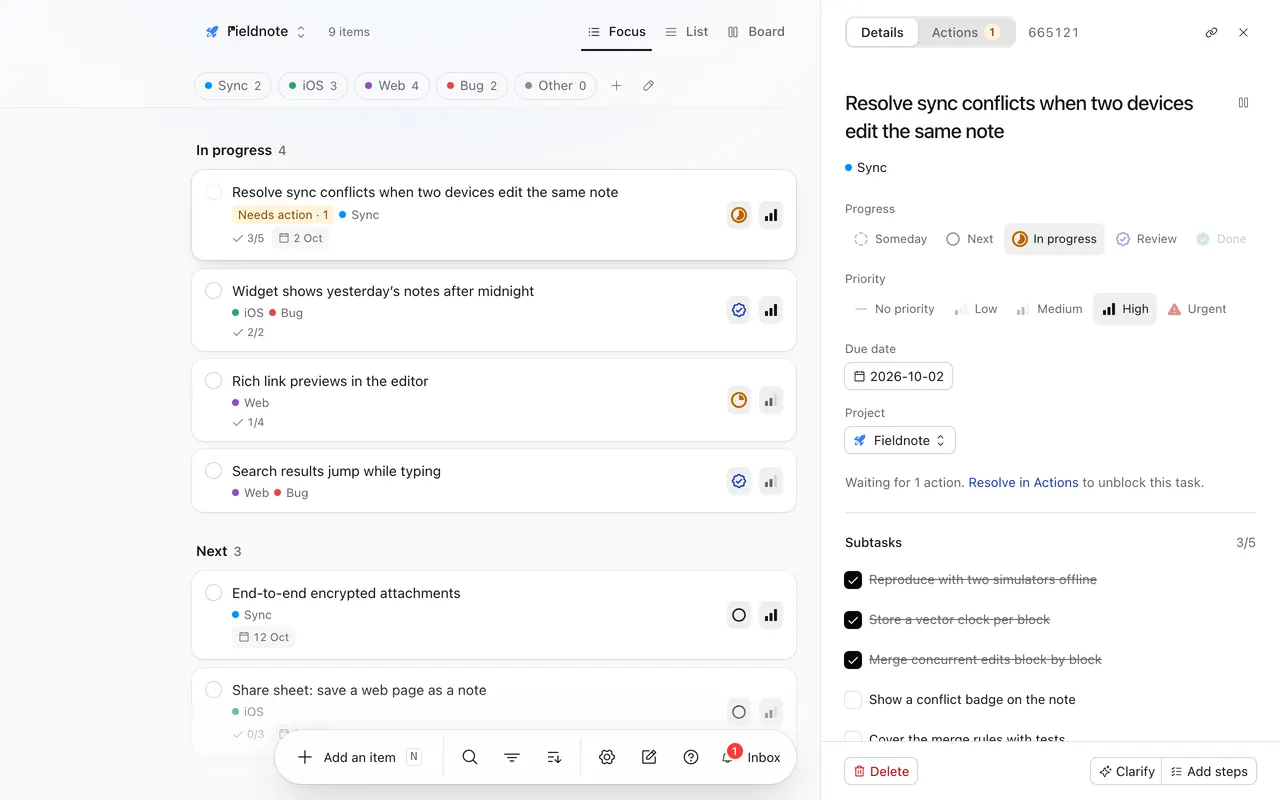Click status circle icon on Share sheet card
Screen dimensions: 1280x800
(739, 712)
